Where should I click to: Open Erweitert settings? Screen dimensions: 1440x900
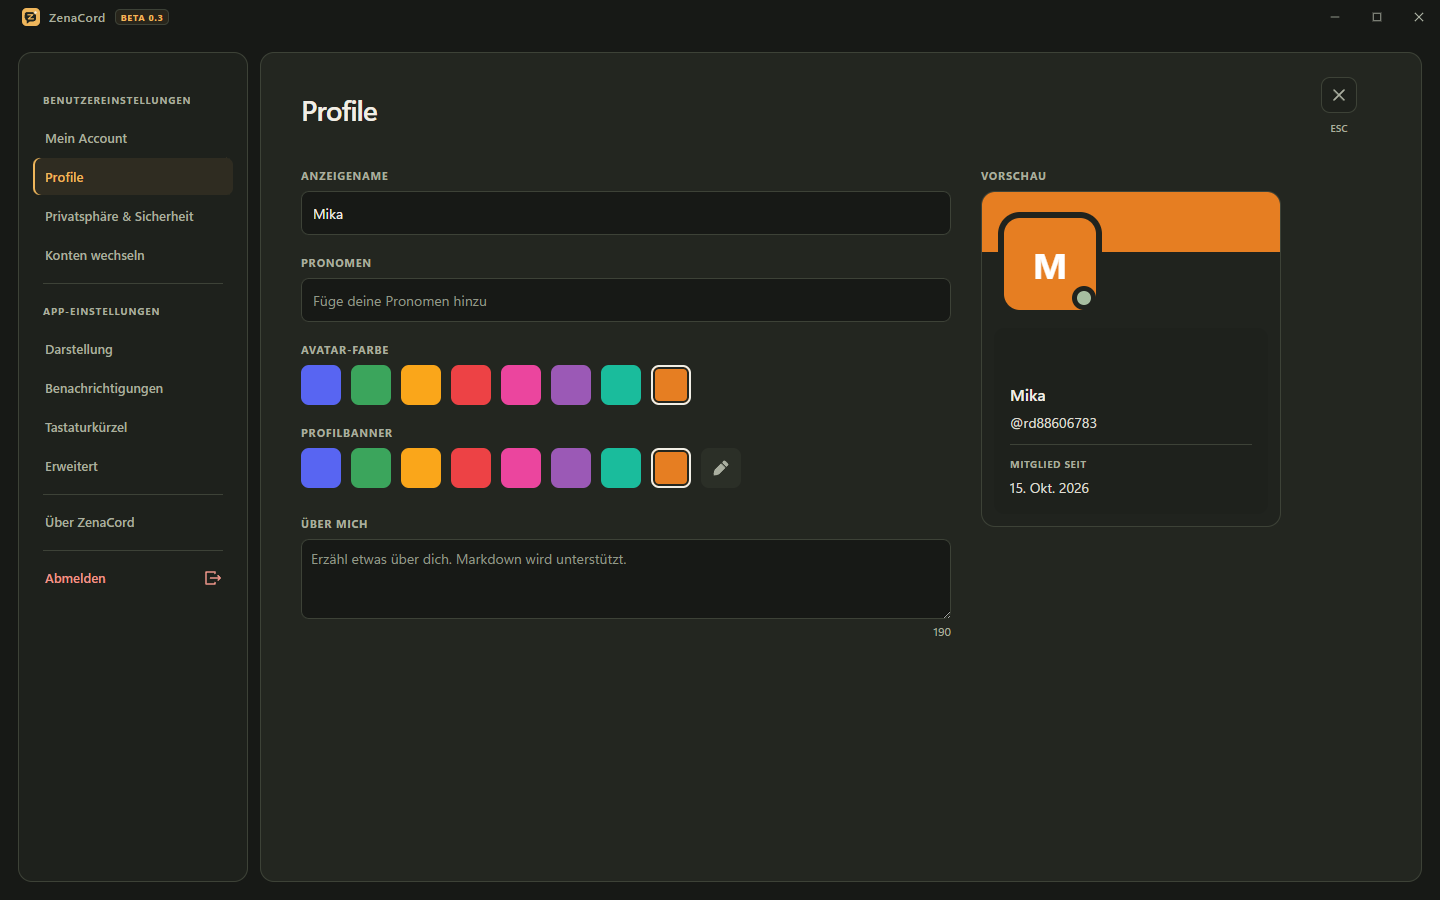click(x=133, y=466)
